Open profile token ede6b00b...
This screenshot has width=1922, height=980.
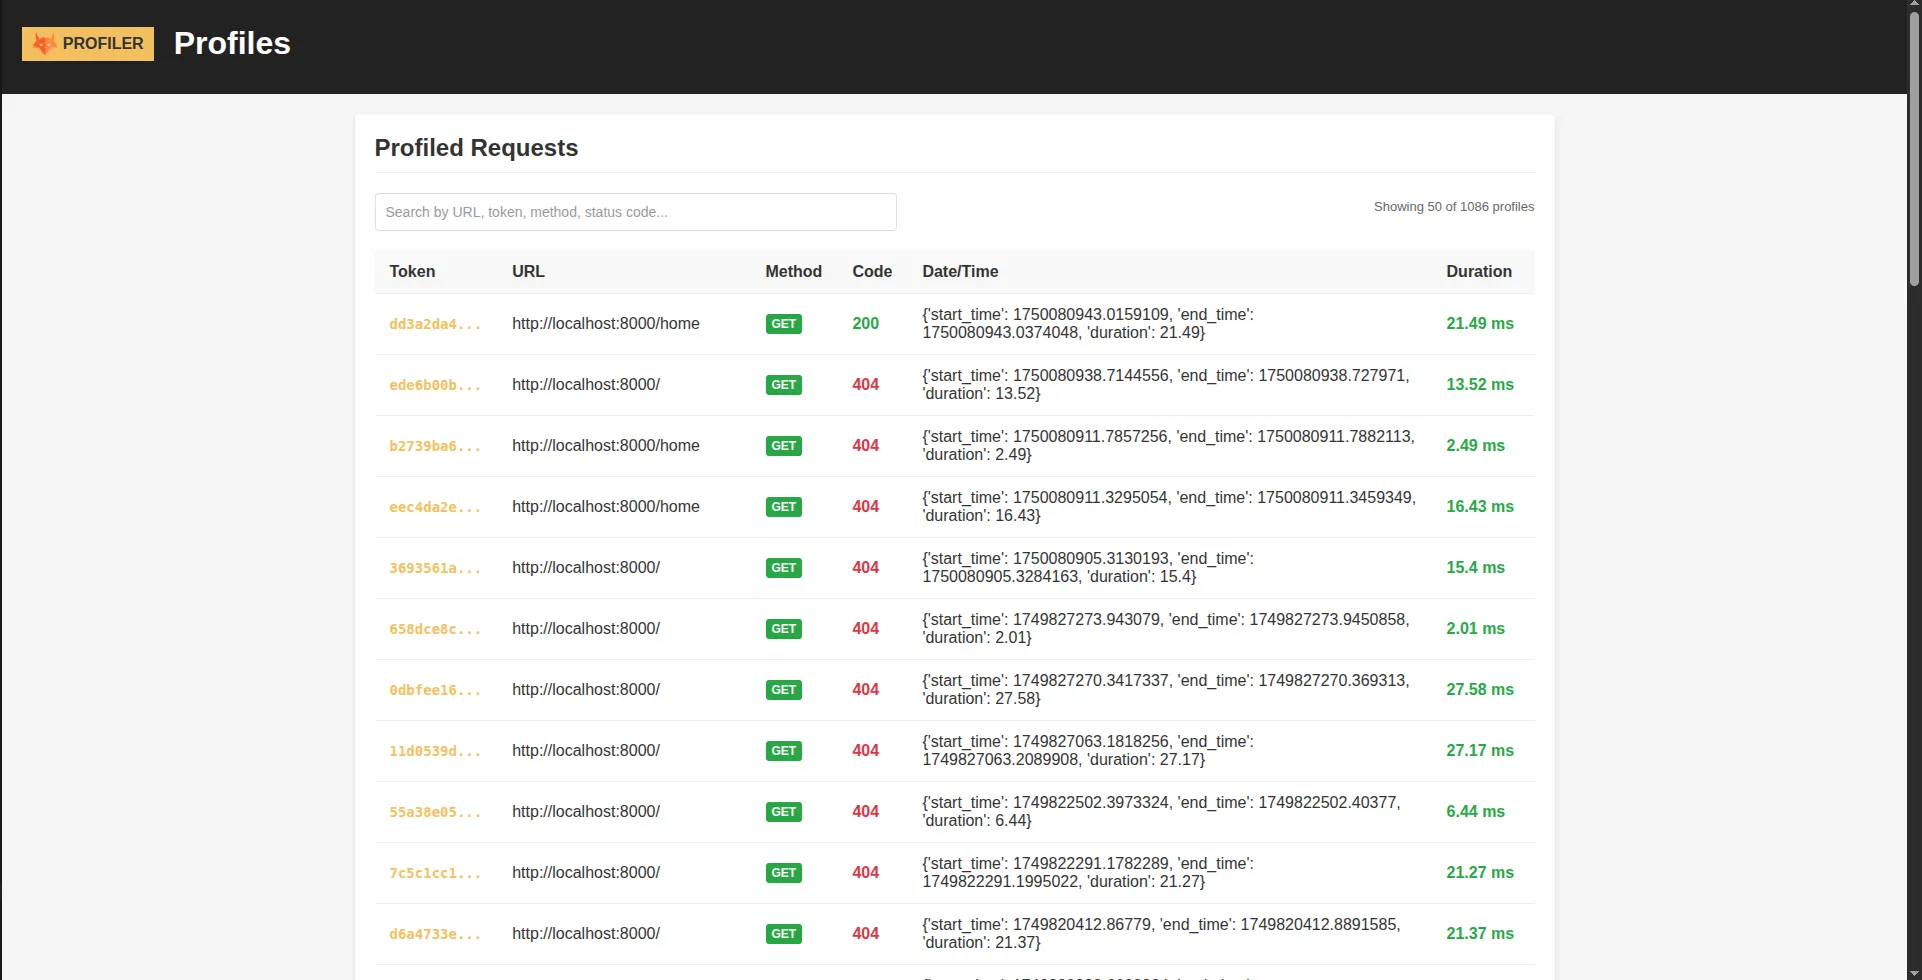(x=435, y=385)
